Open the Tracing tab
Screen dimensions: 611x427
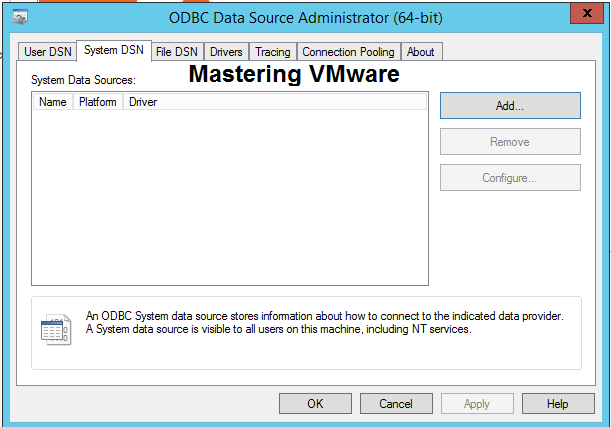273,52
